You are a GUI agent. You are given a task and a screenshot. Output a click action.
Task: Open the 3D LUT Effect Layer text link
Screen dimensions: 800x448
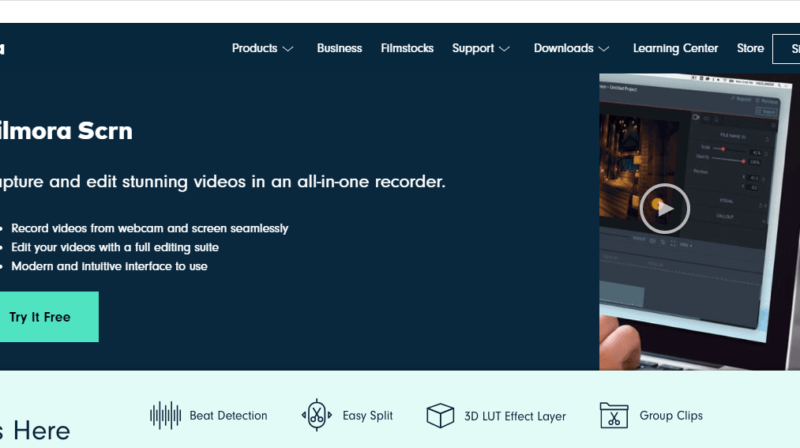[515, 416]
